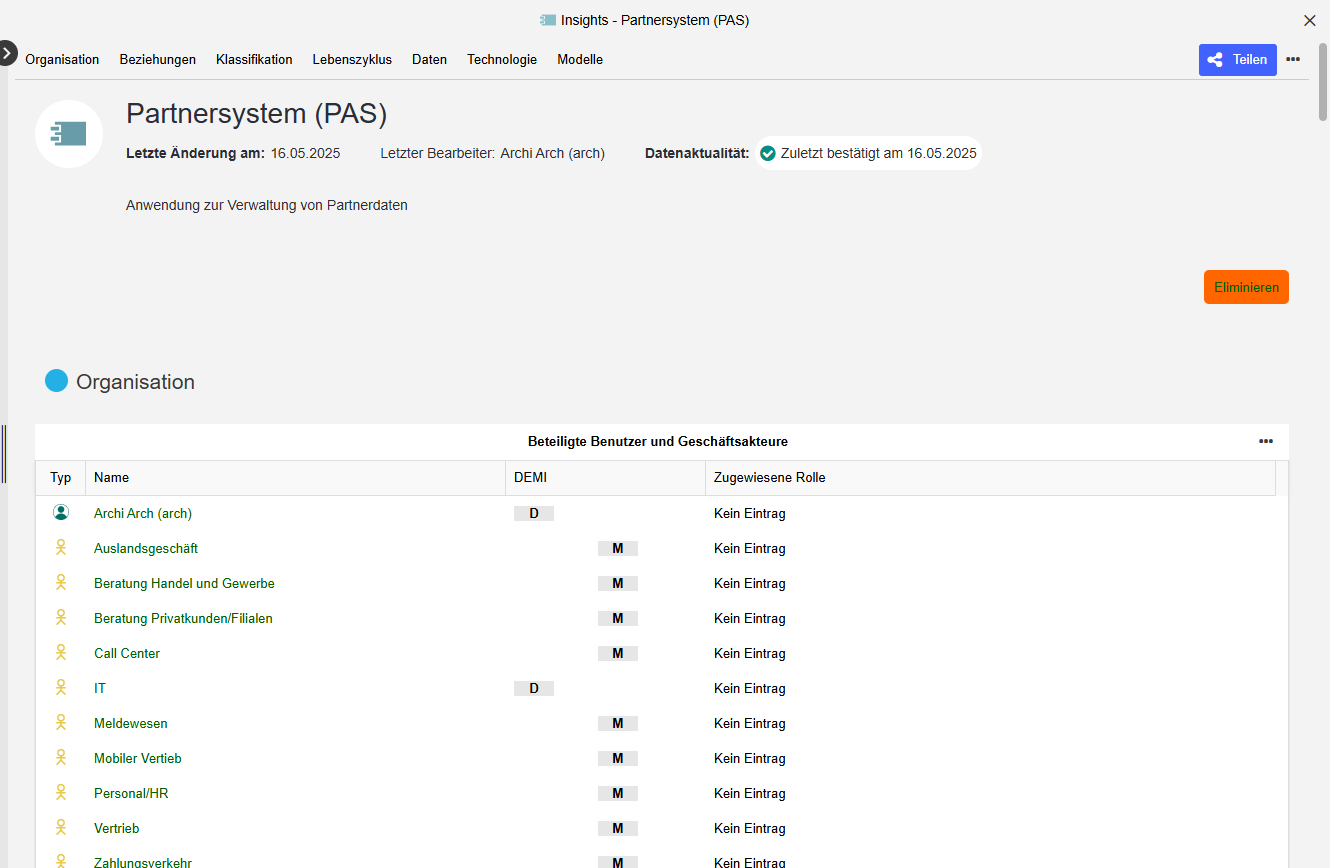
Task: Open the Lebenszyklus tab
Action: coord(352,59)
